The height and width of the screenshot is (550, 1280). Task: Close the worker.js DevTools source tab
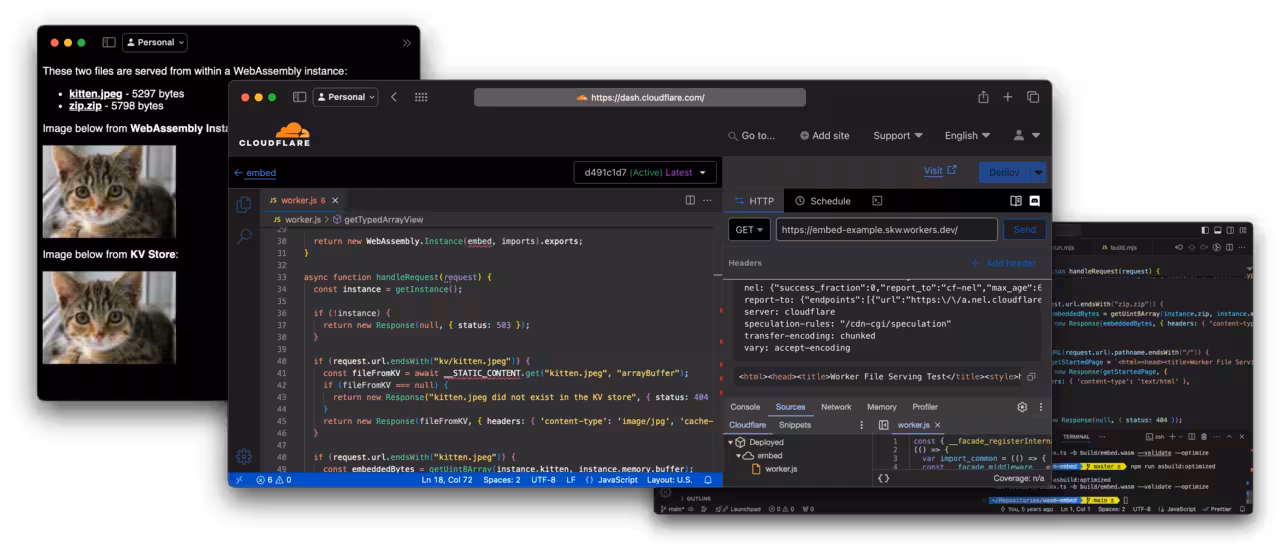point(937,425)
